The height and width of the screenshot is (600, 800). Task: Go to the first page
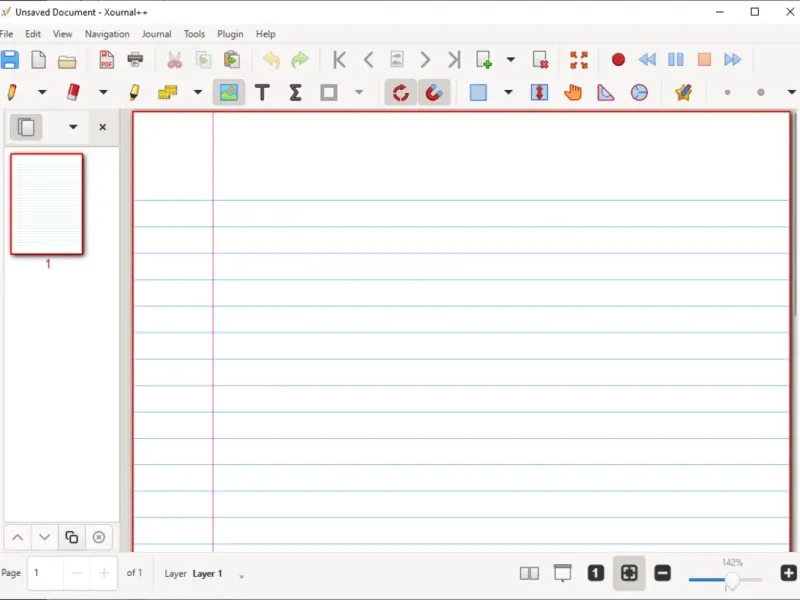point(339,60)
